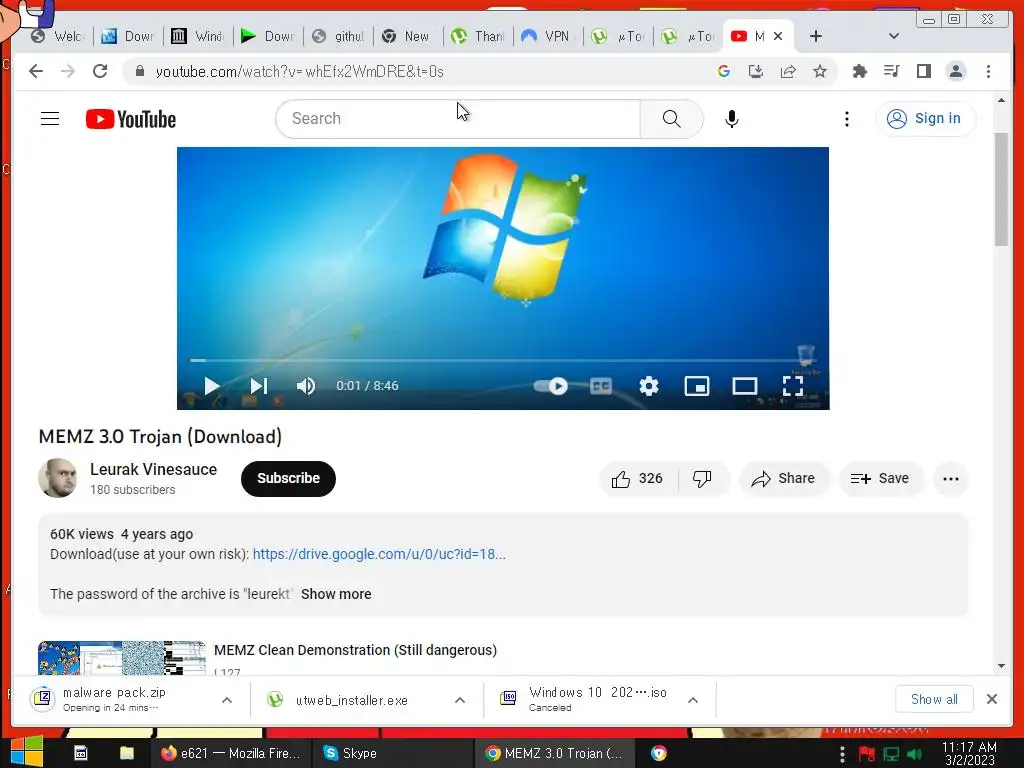Open the YouTube hamburger guide menu
The height and width of the screenshot is (768, 1024).
(50, 119)
